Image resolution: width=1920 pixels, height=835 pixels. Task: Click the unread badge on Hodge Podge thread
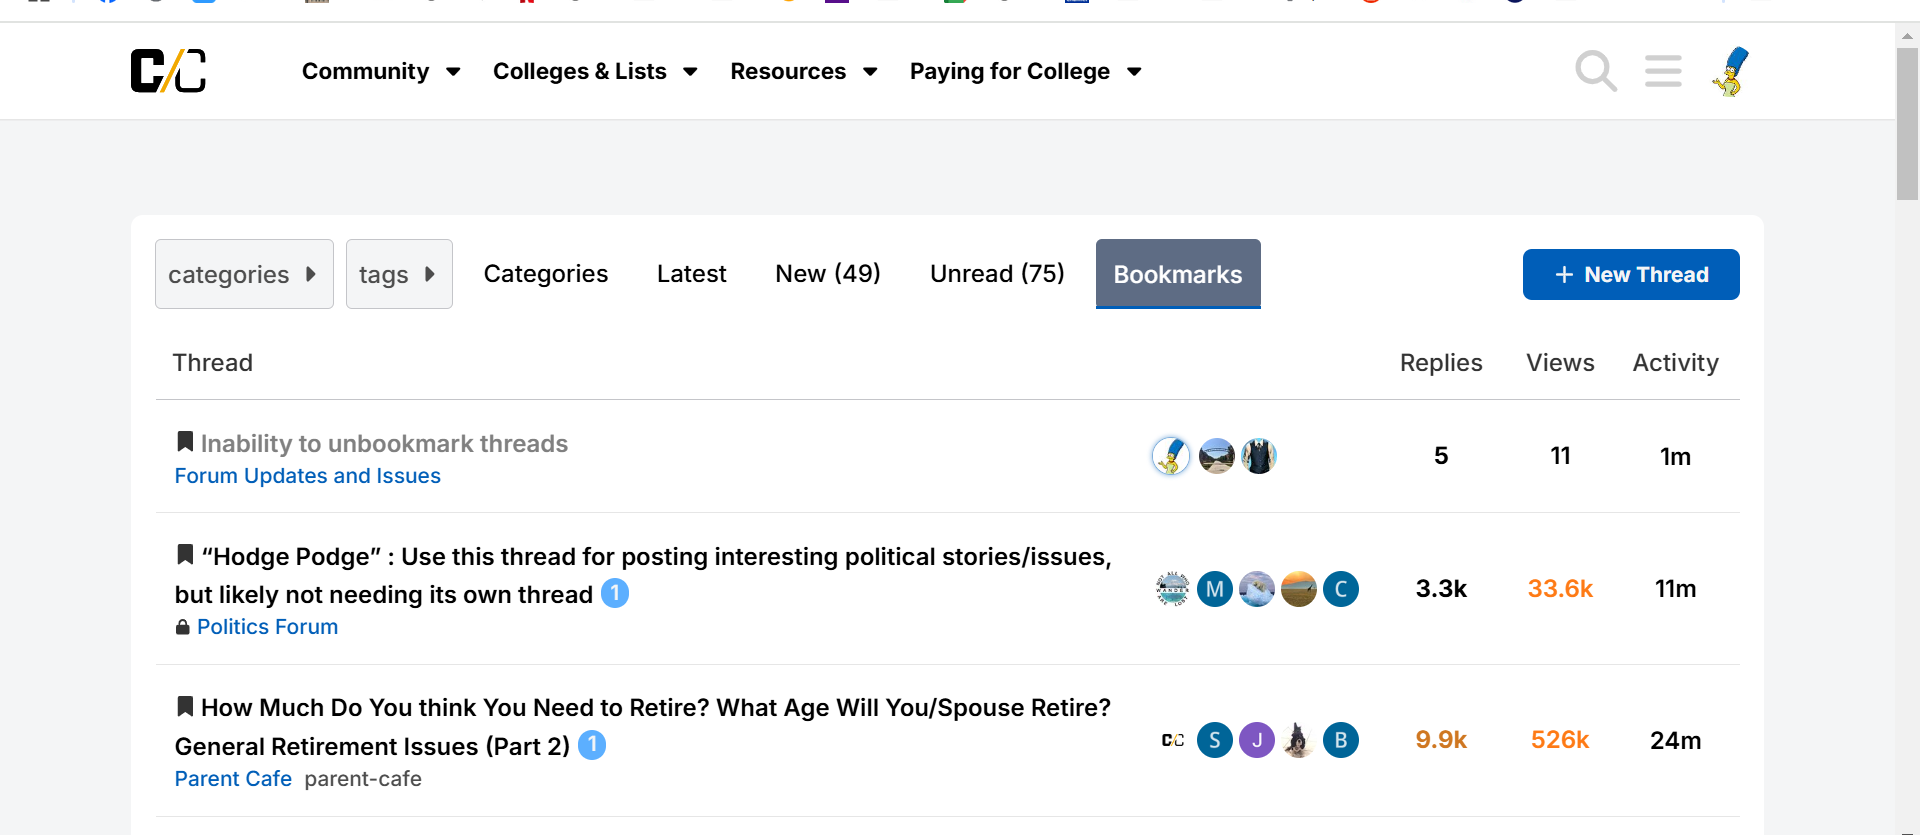pos(615,594)
